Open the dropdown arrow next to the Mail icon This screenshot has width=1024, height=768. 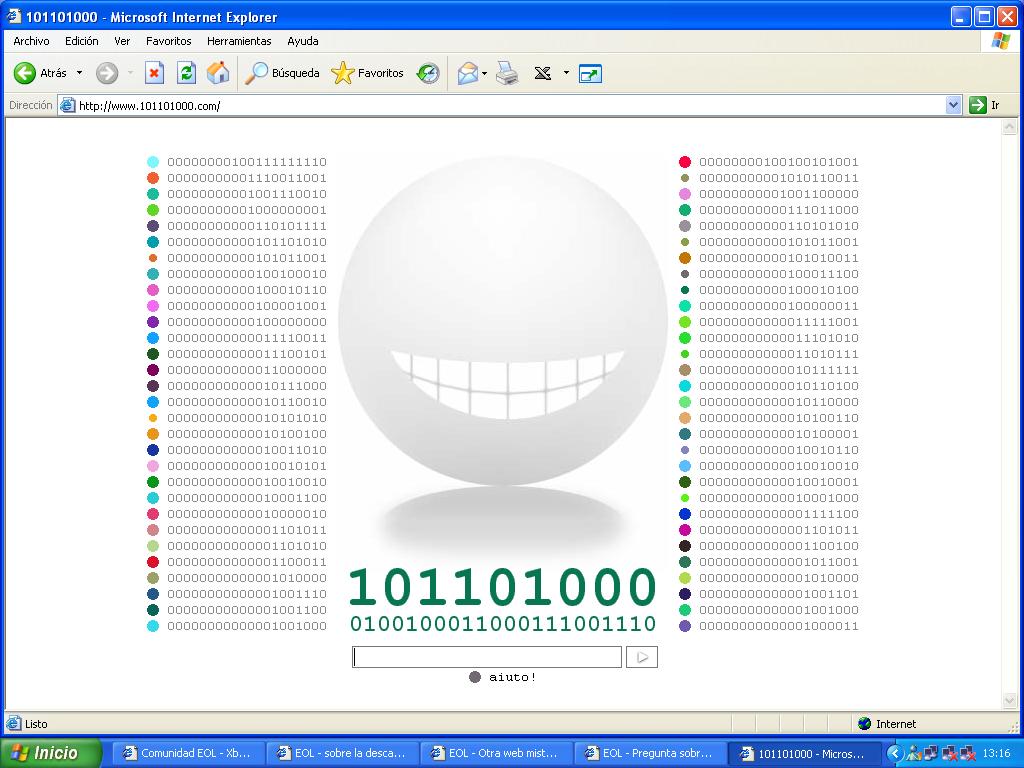tap(485, 73)
